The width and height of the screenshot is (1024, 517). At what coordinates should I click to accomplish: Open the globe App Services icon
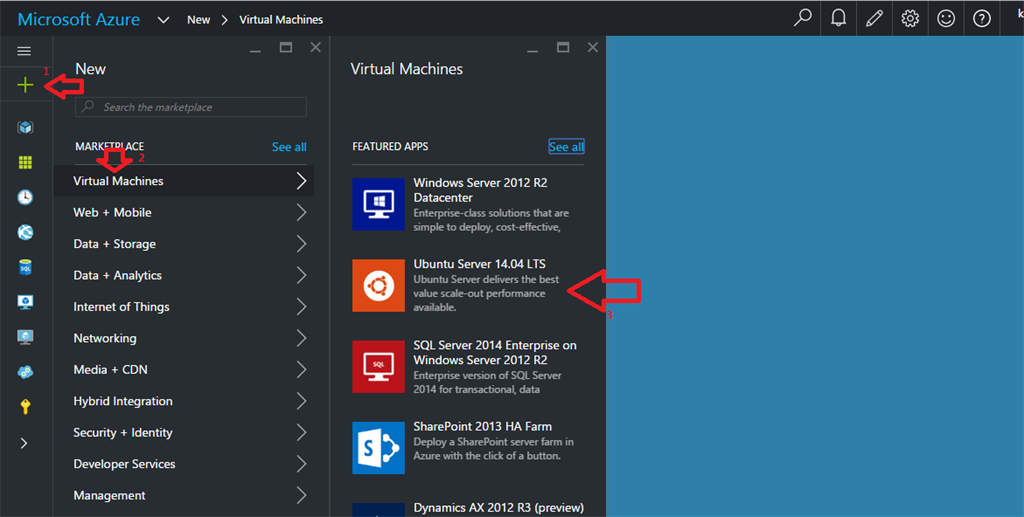pos(25,232)
